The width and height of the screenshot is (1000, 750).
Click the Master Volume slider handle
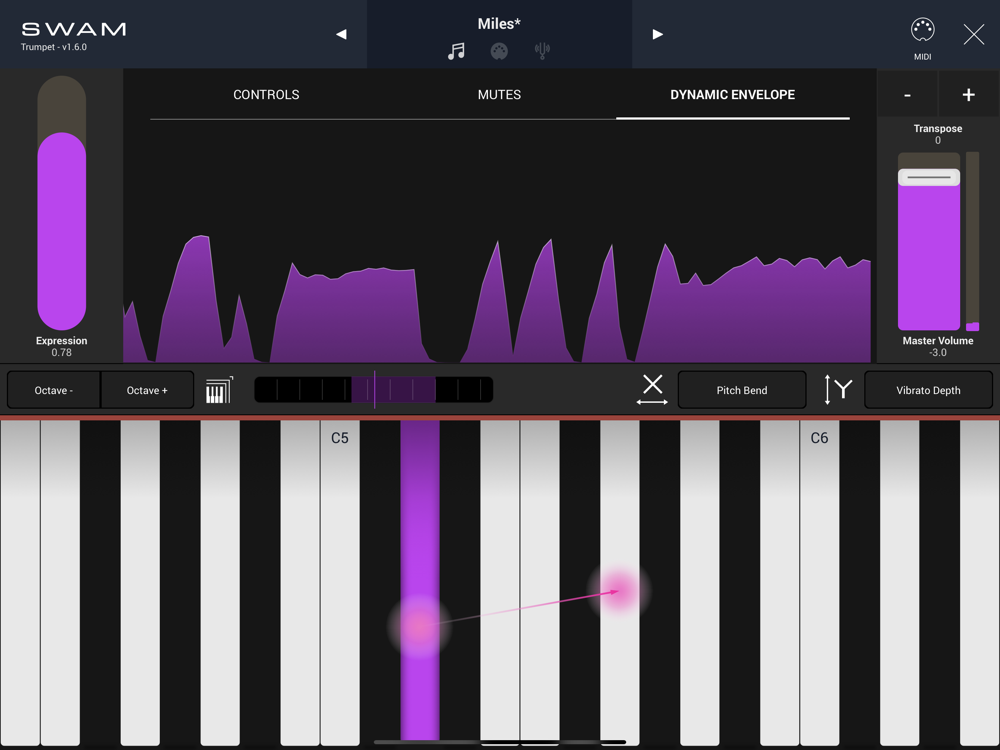pos(929,177)
